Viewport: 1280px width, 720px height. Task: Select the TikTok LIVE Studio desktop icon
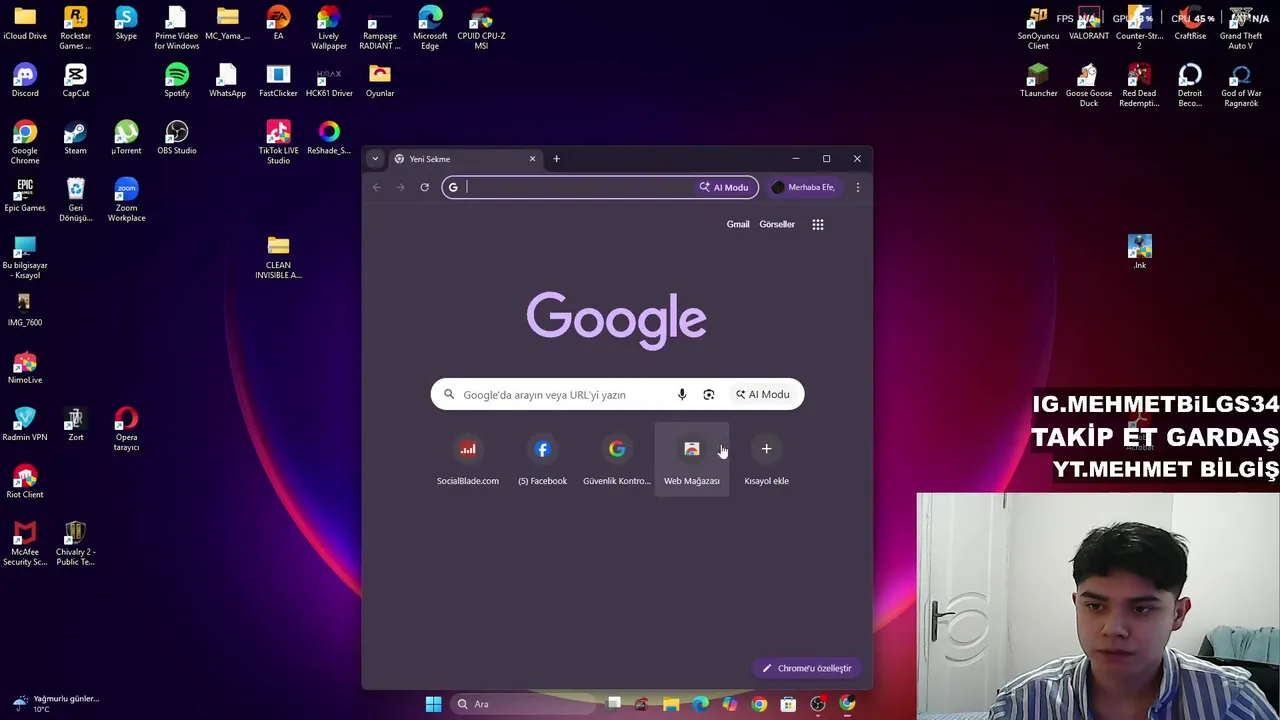(278, 143)
